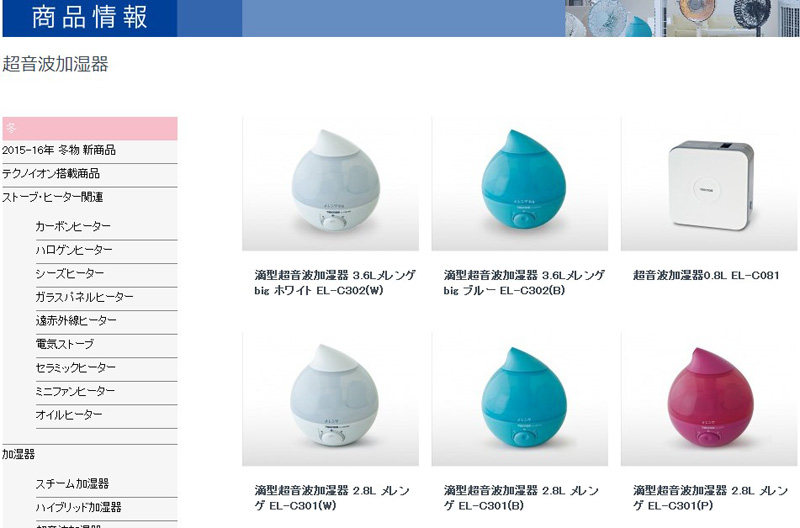Image resolution: width=800 pixels, height=528 pixels.
Task: Open the pink EL-C301(P) humidifier image
Action: pyautogui.click(x=709, y=399)
